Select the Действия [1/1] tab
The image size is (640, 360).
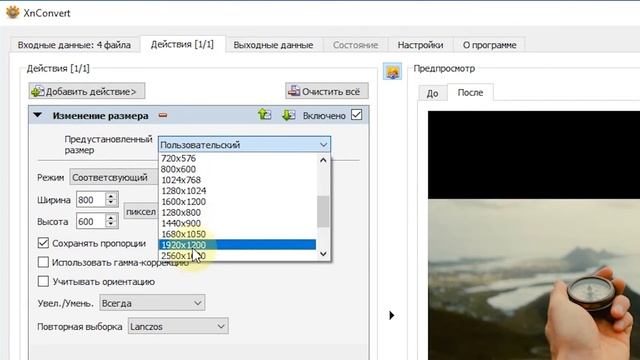pyautogui.click(x=182, y=44)
